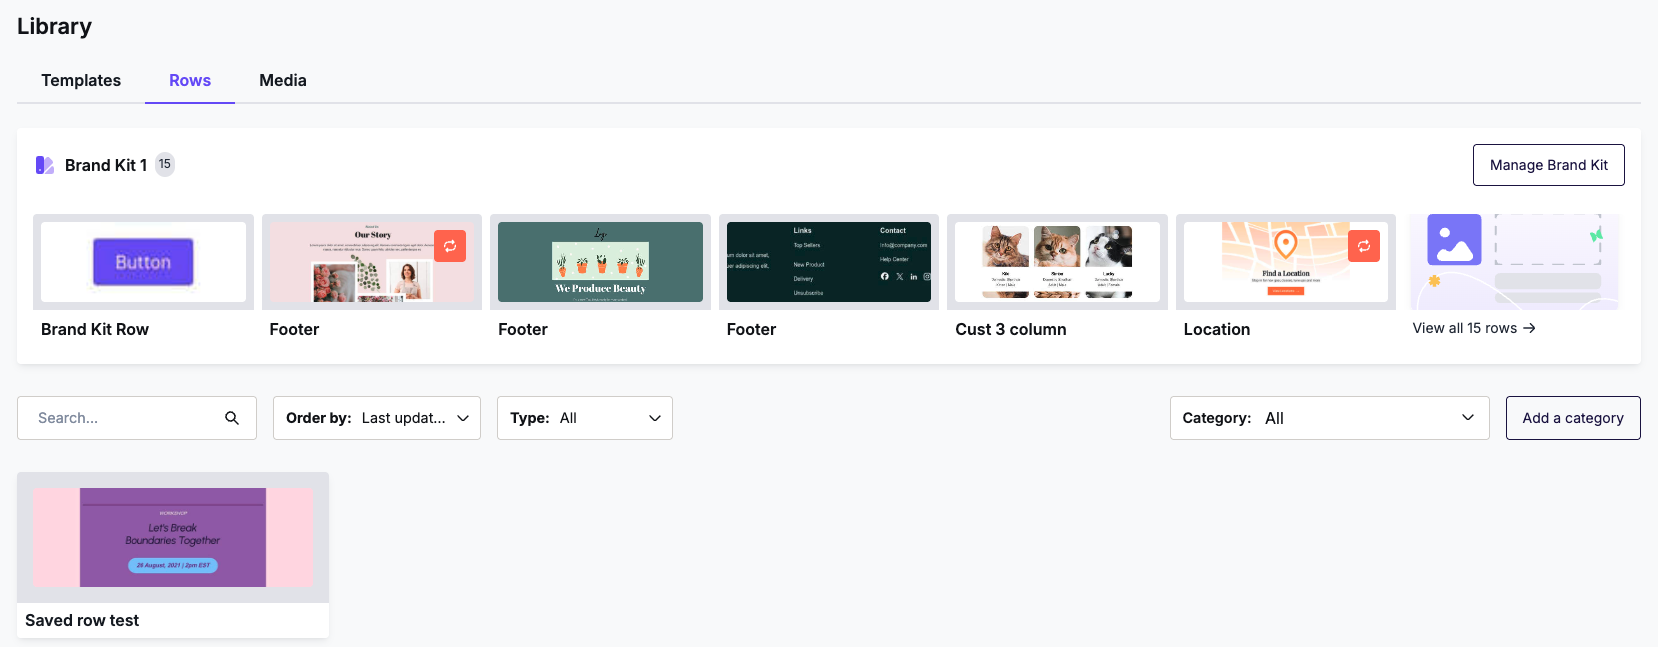
Task: Click the image placeholder illustration card
Action: [1514, 262]
